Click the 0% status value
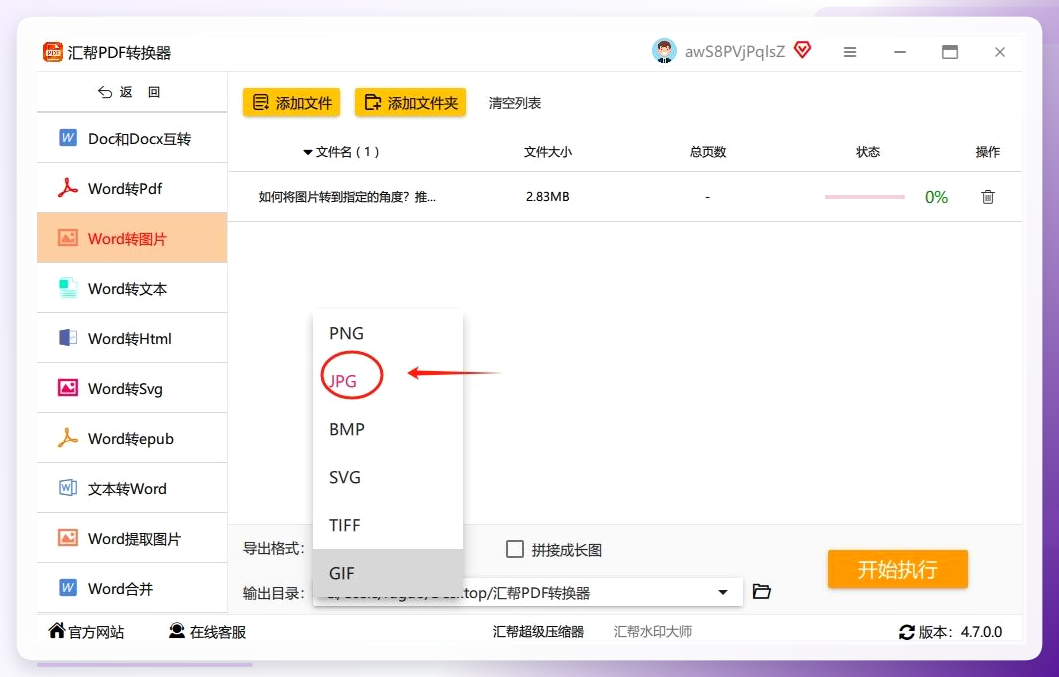This screenshot has width=1059, height=677. (936, 197)
